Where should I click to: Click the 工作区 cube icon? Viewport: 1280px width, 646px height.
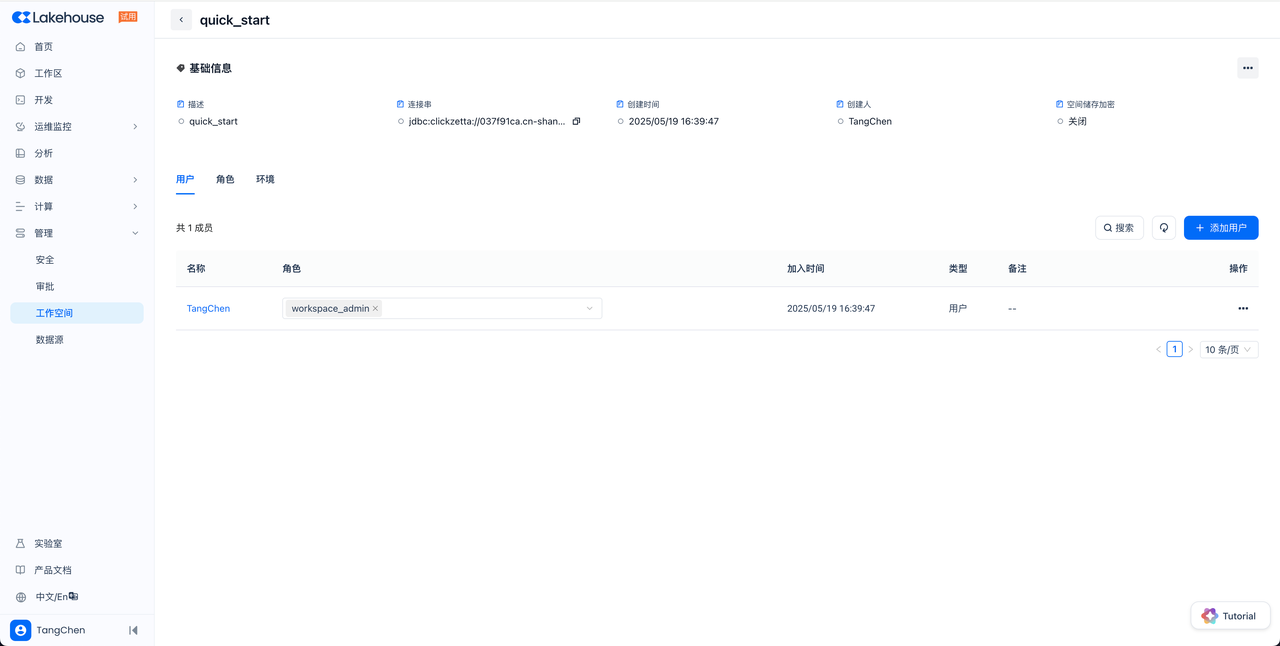20,73
